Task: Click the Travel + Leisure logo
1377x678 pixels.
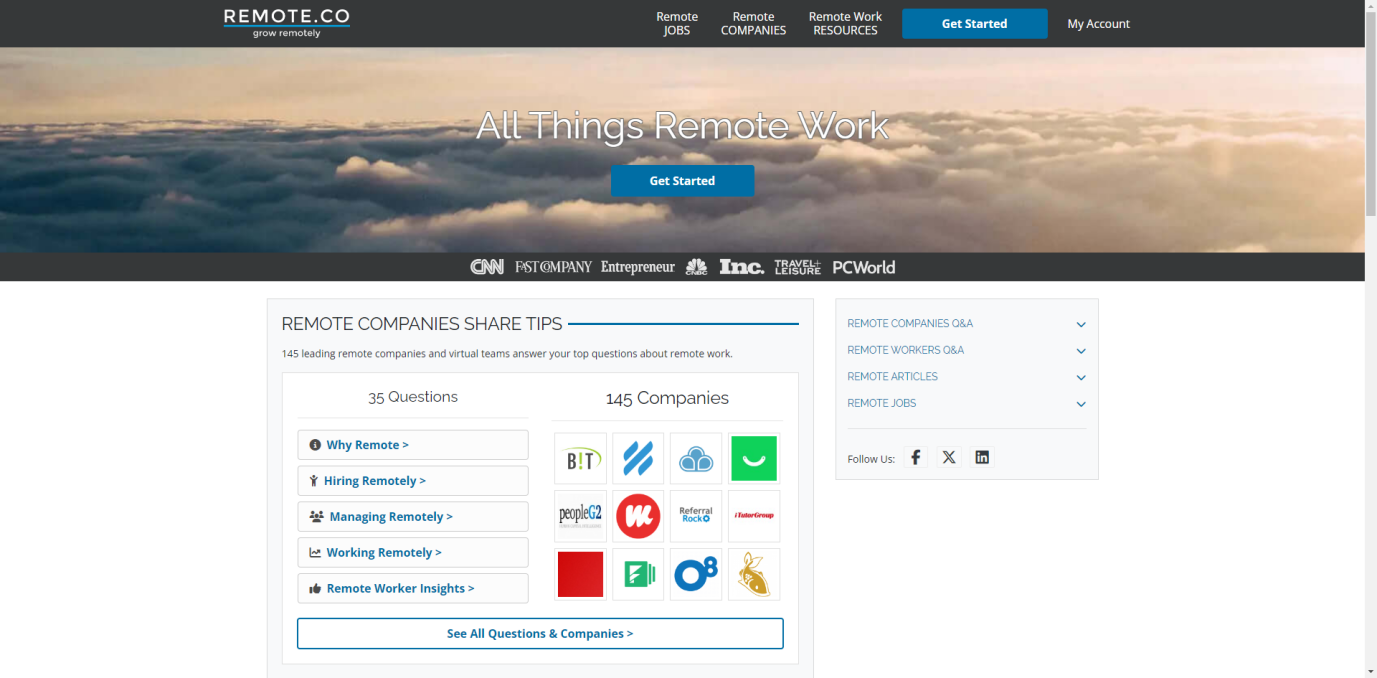Action: (x=798, y=267)
